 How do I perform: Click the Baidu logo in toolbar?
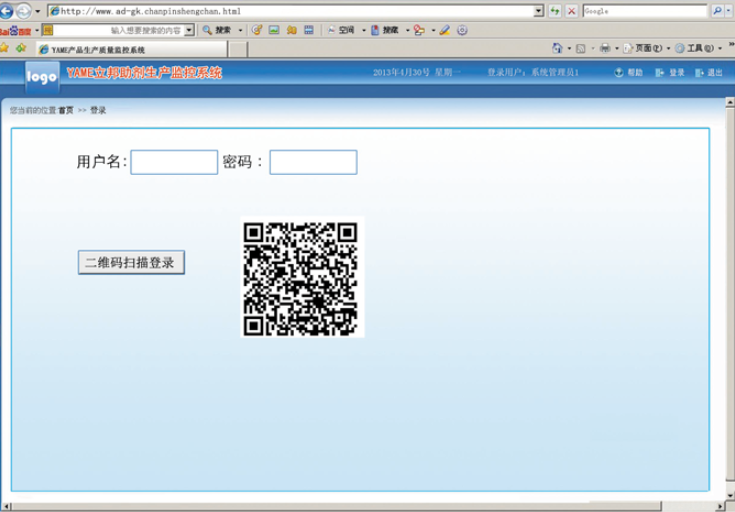[15, 31]
